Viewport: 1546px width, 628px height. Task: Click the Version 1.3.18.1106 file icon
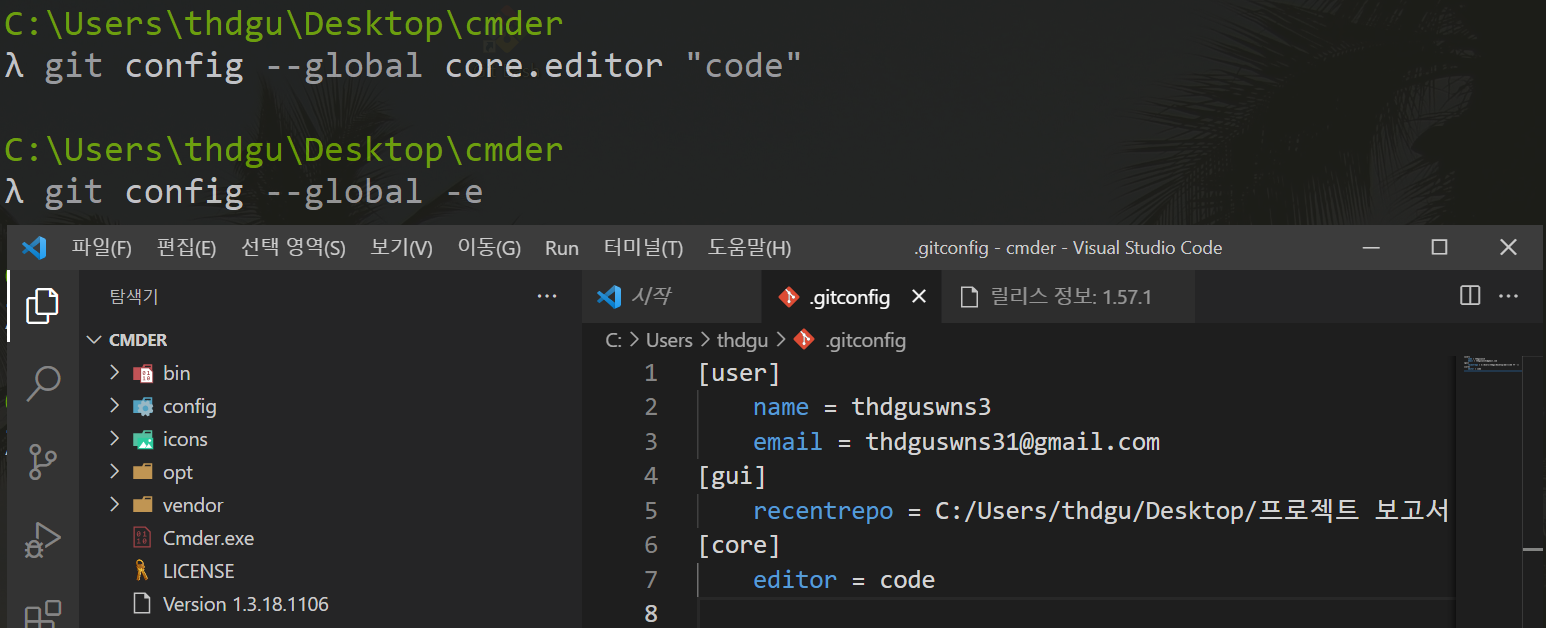coord(143,604)
